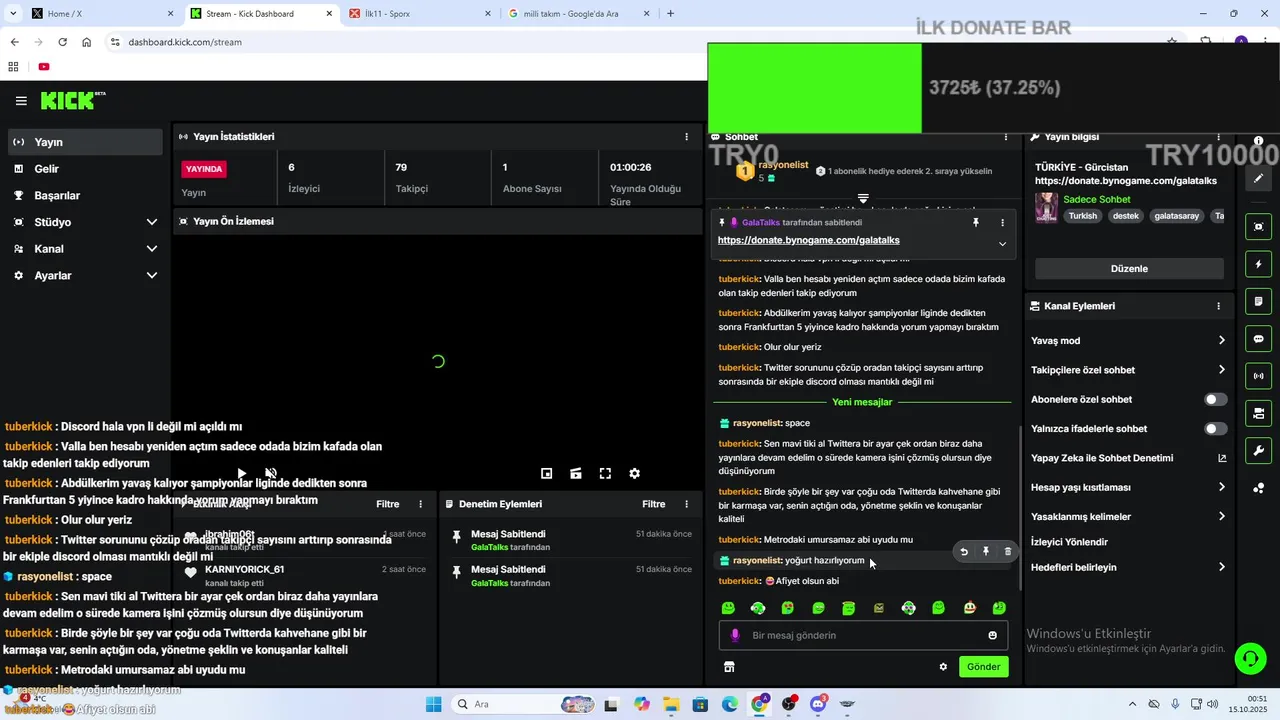The width and height of the screenshot is (1280, 720).
Task: Click inside Bir mesaj gönderin field
Action: (865, 635)
